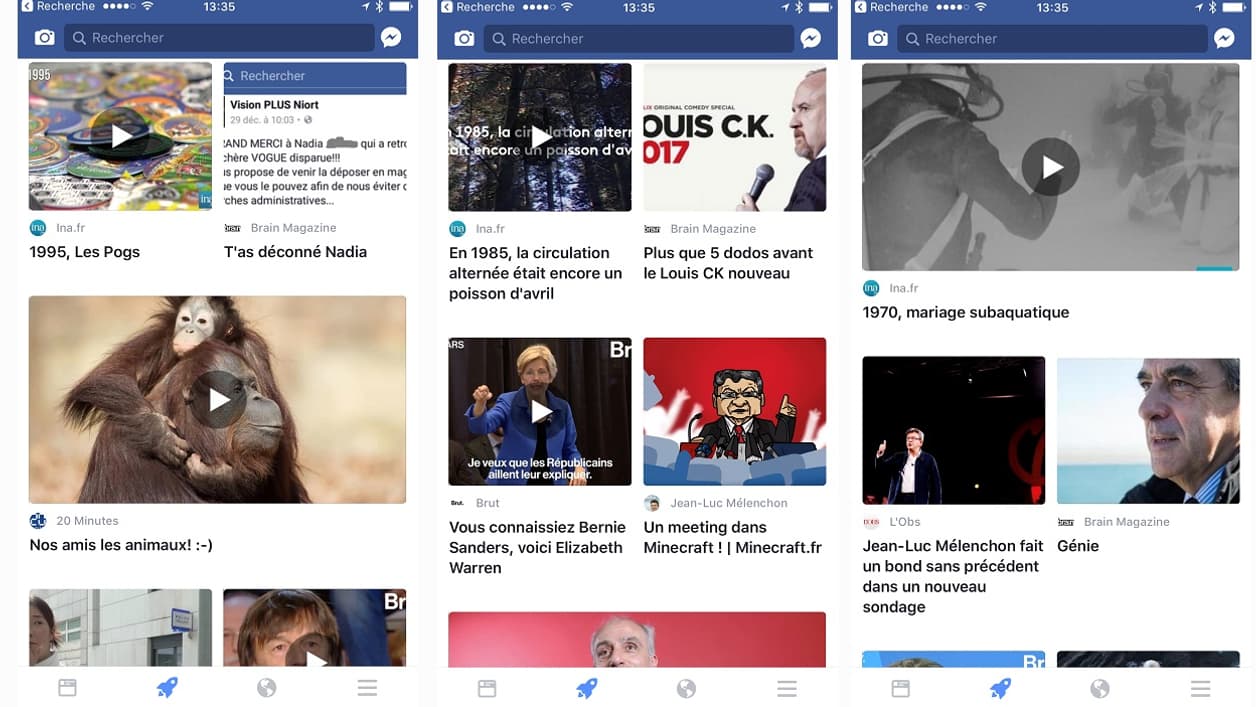This screenshot has width=1256, height=707.
Task: Select the rocket Explore tab on the middle screen
Action: 586,688
